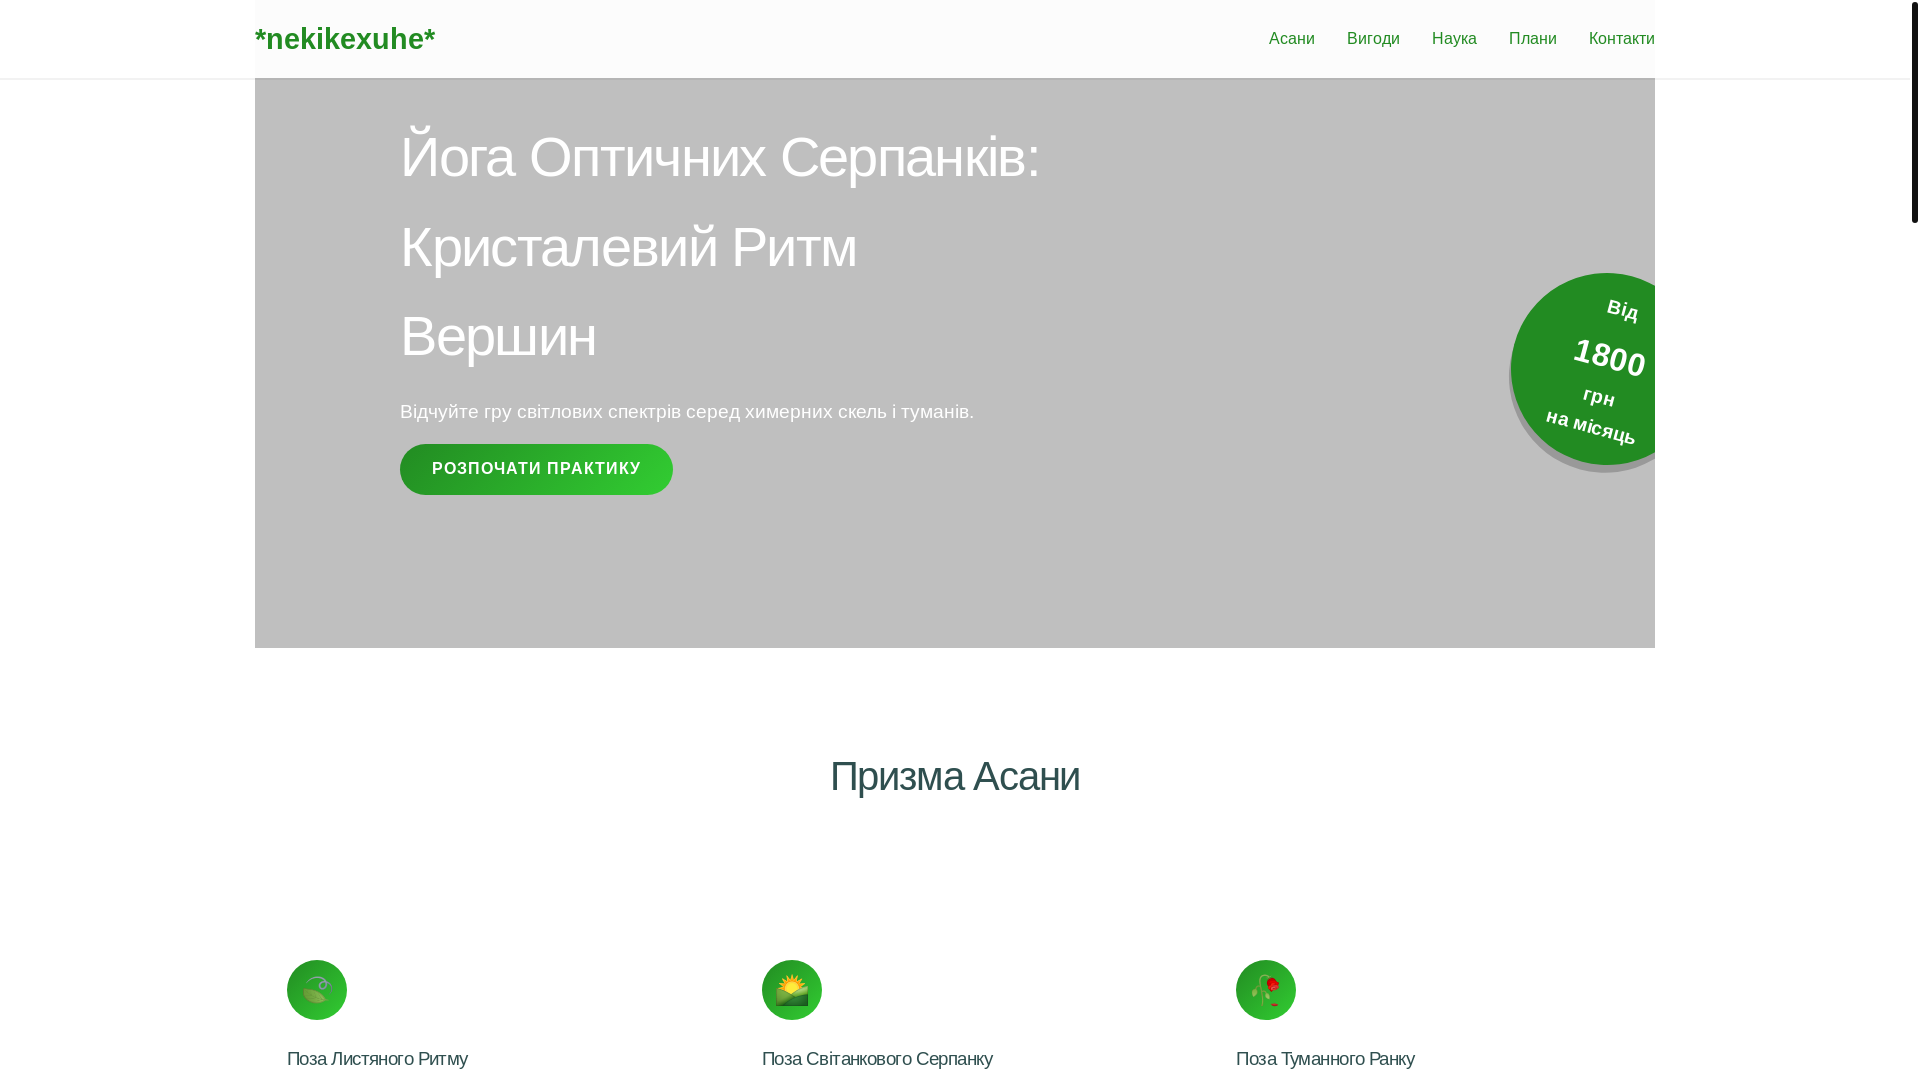The image size is (1920, 1080).
Task: Click the Розпочати практику button
Action: tap(536, 469)
